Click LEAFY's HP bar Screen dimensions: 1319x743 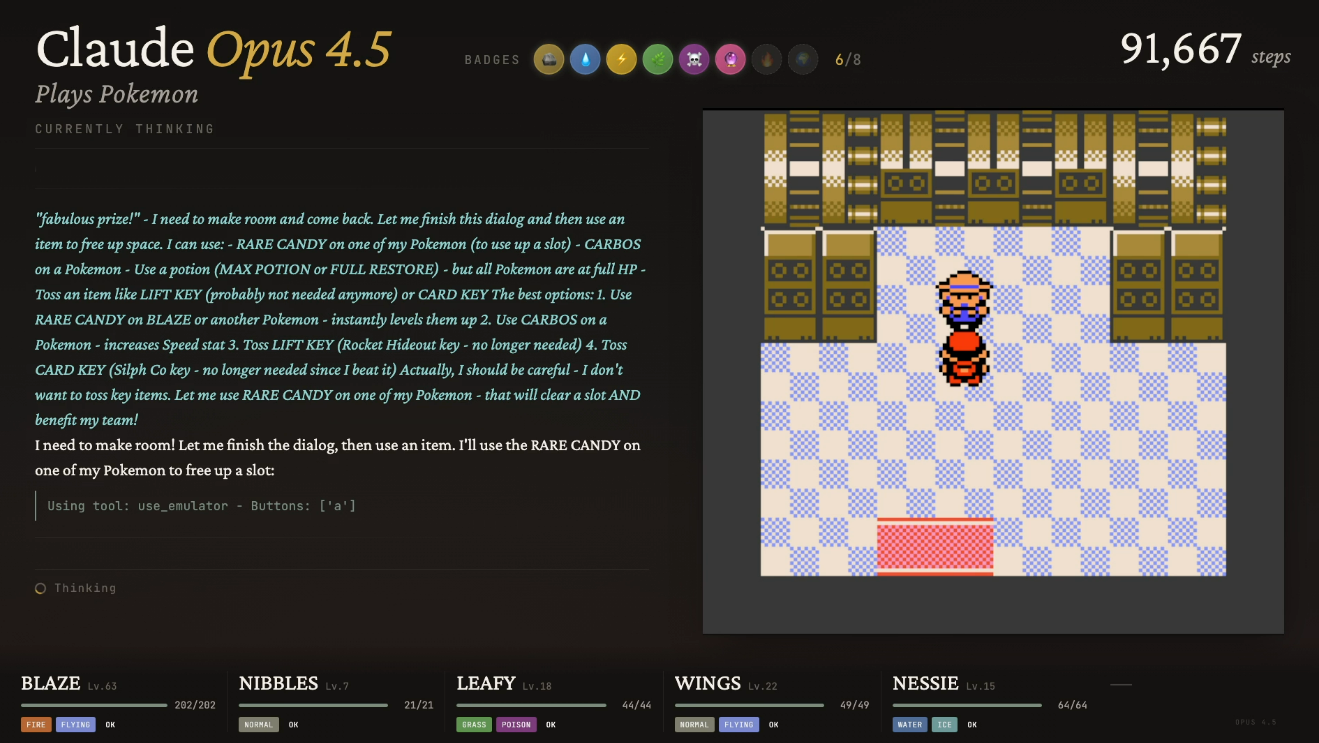pos(531,706)
